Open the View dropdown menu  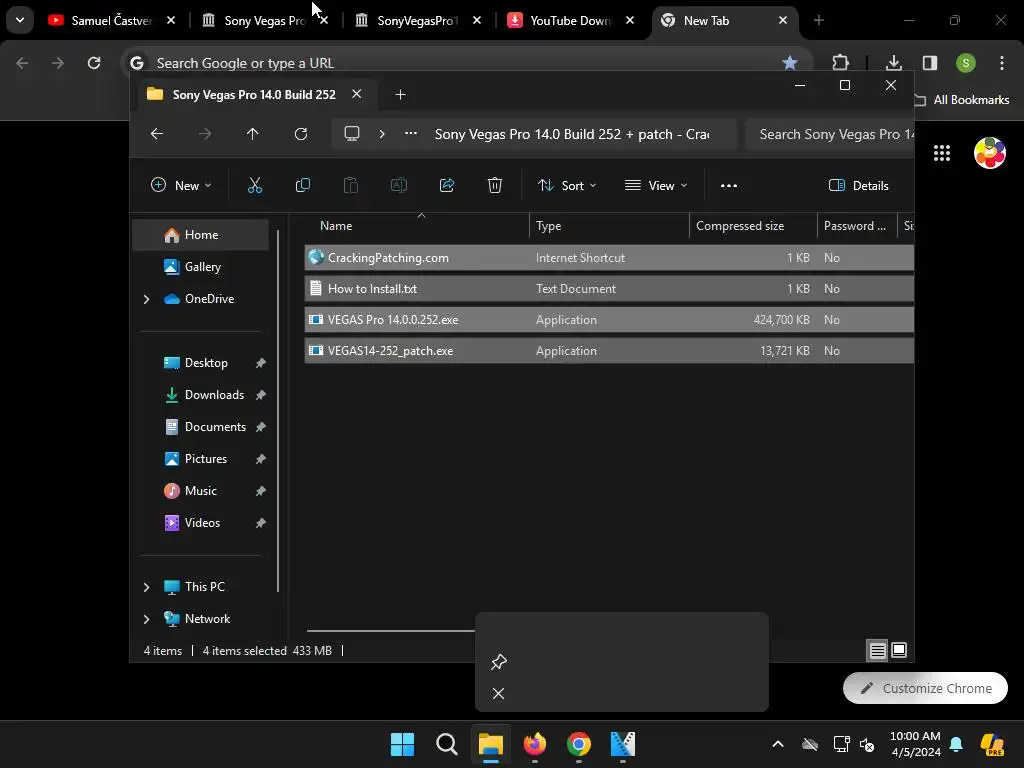[656, 185]
